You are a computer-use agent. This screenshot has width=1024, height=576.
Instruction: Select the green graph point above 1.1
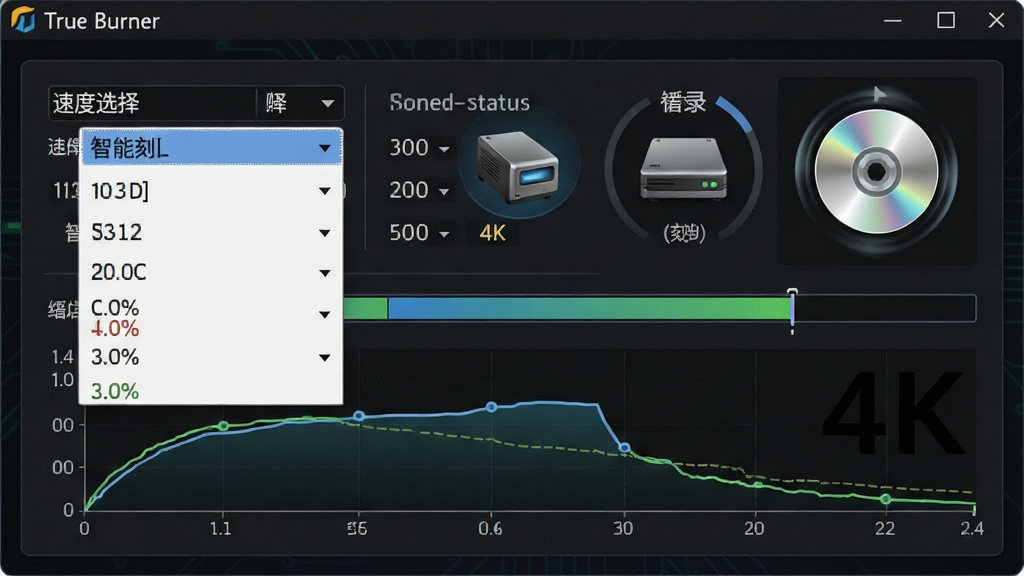tap(223, 426)
